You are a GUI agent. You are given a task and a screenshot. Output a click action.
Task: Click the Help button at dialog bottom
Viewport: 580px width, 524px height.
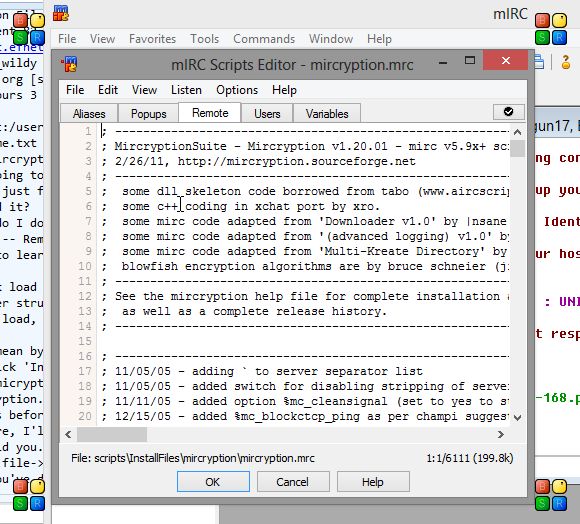(x=373, y=481)
